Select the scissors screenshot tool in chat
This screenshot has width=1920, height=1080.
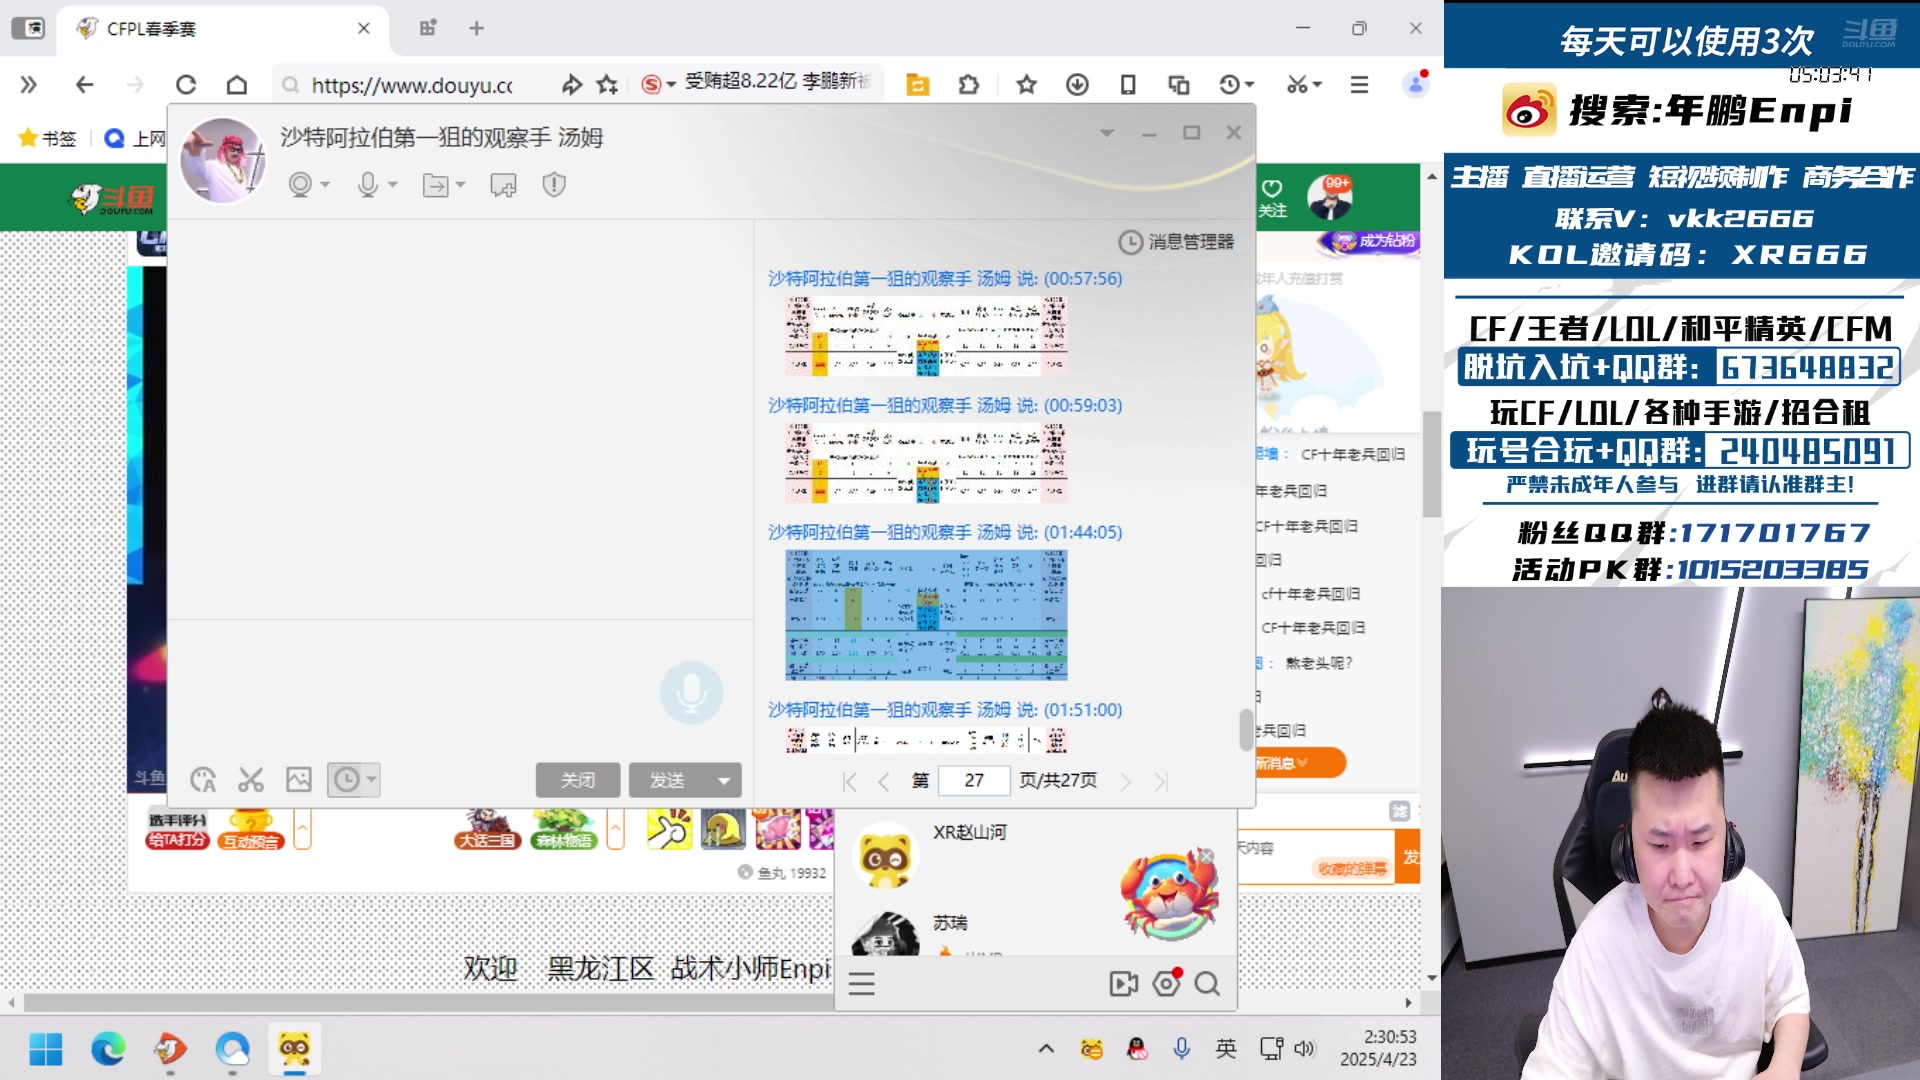(251, 780)
